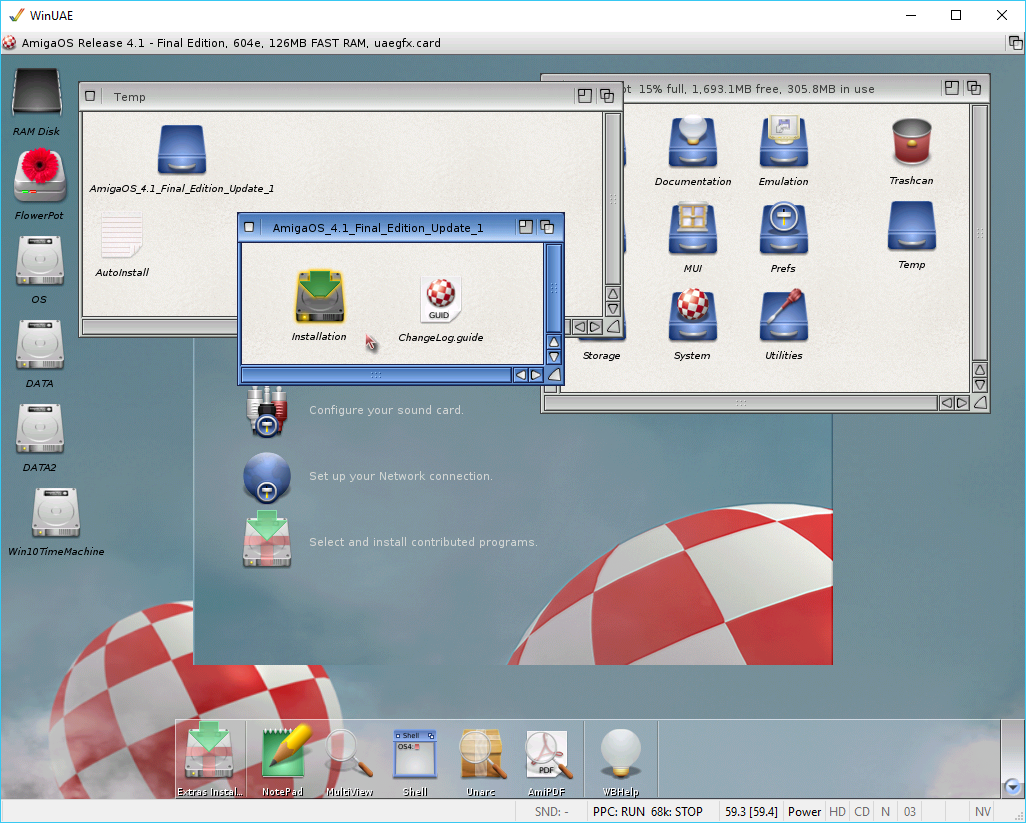Click the down arrow in update window scrollbar
Viewport: 1026px width, 823px height.
tap(554, 357)
